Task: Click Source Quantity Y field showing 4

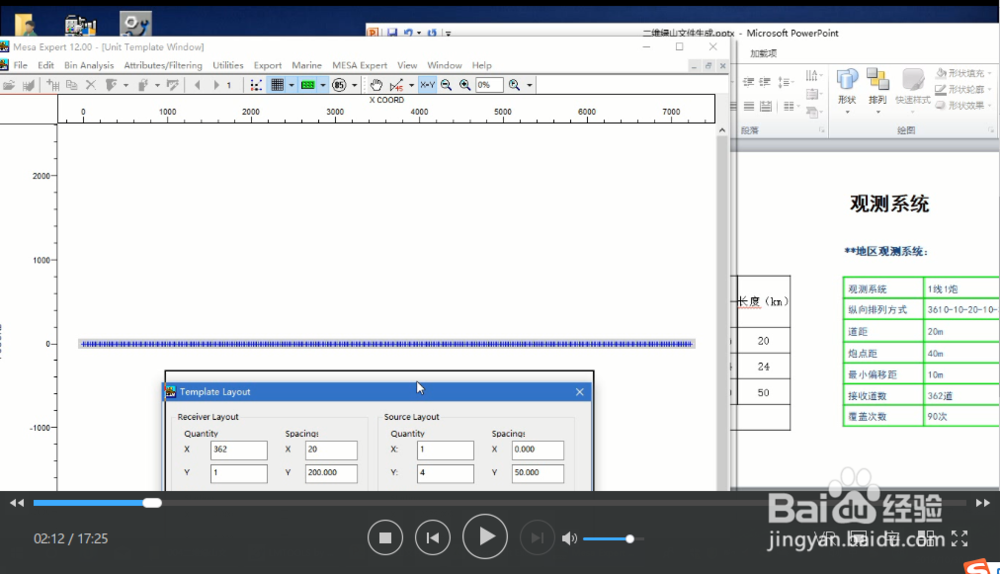Action: [445, 473]
